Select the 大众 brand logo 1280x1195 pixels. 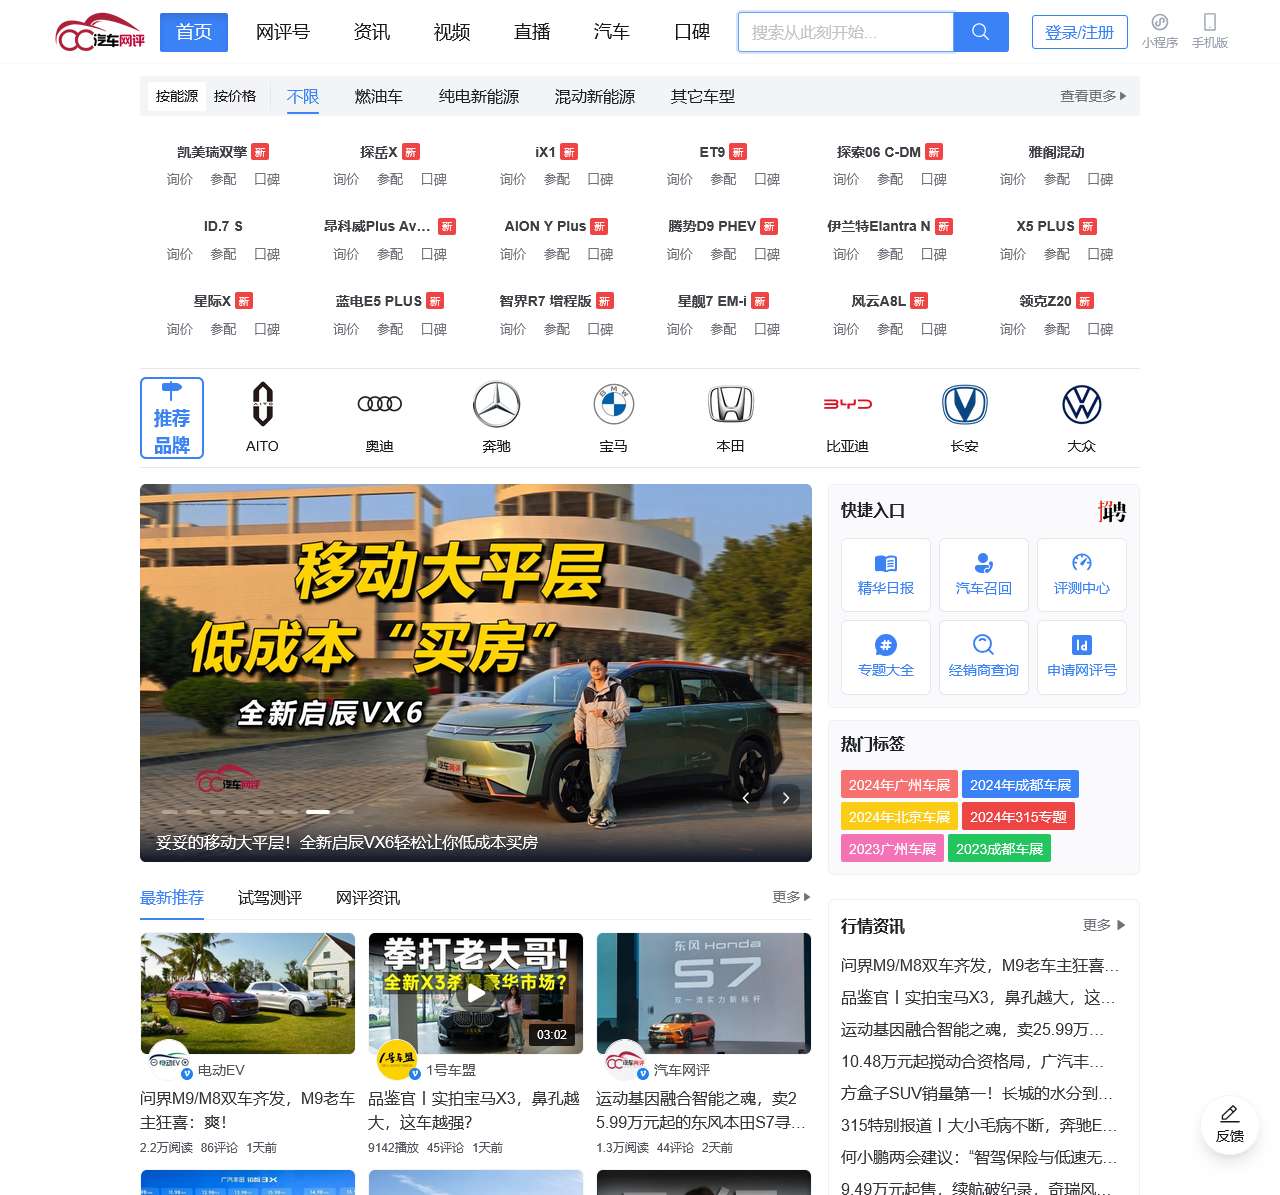point(1082,404)
